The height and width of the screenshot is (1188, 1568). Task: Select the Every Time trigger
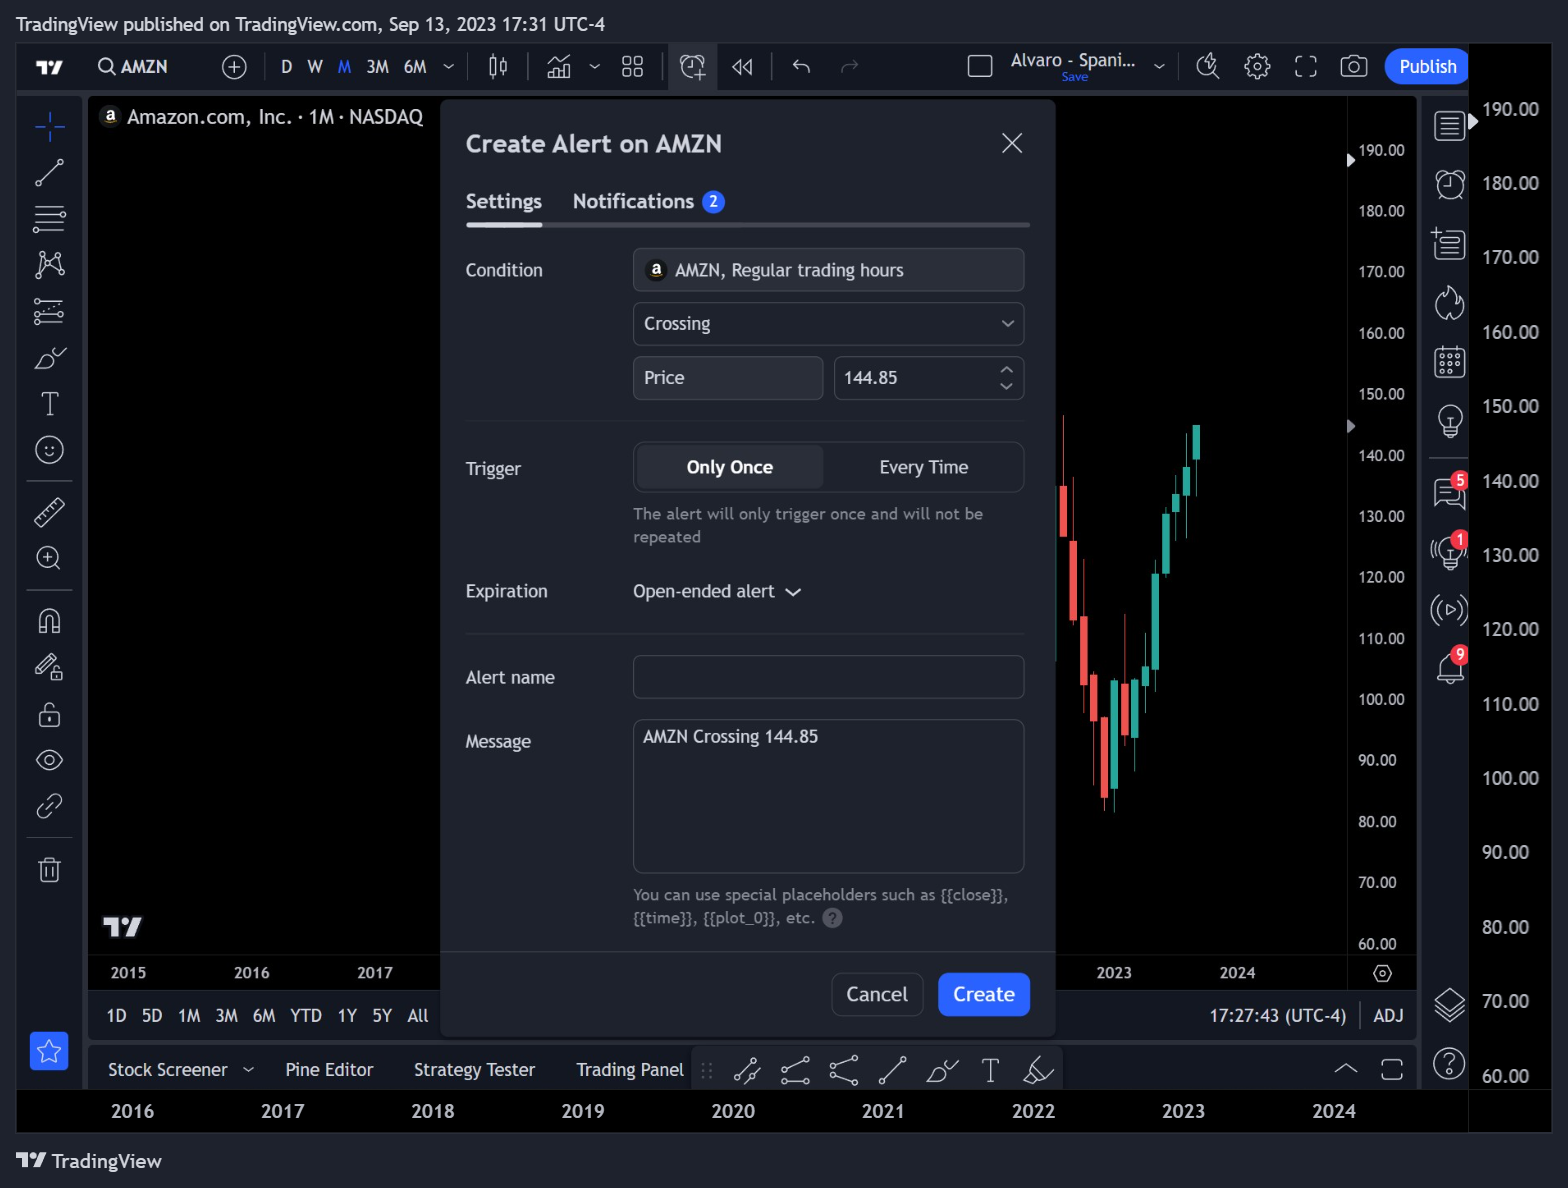coord(923,467)
